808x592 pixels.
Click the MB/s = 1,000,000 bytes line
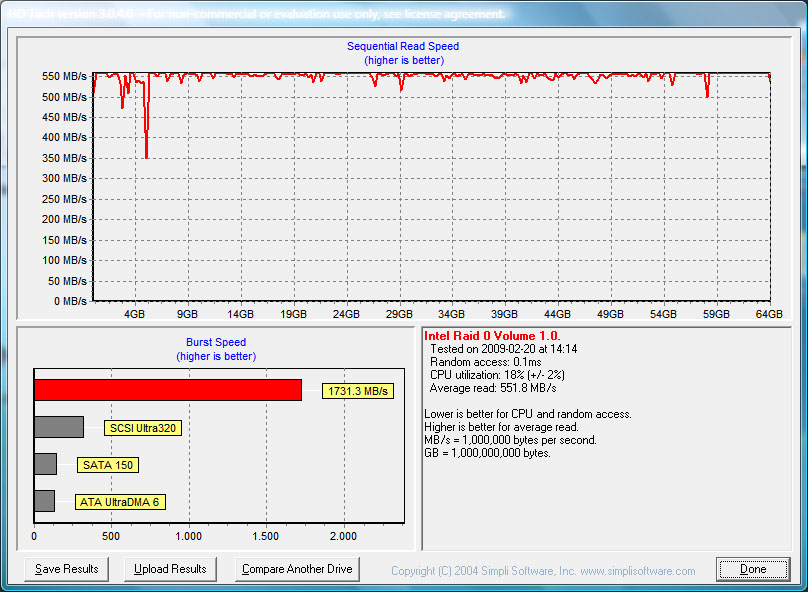tap(510, 440)
